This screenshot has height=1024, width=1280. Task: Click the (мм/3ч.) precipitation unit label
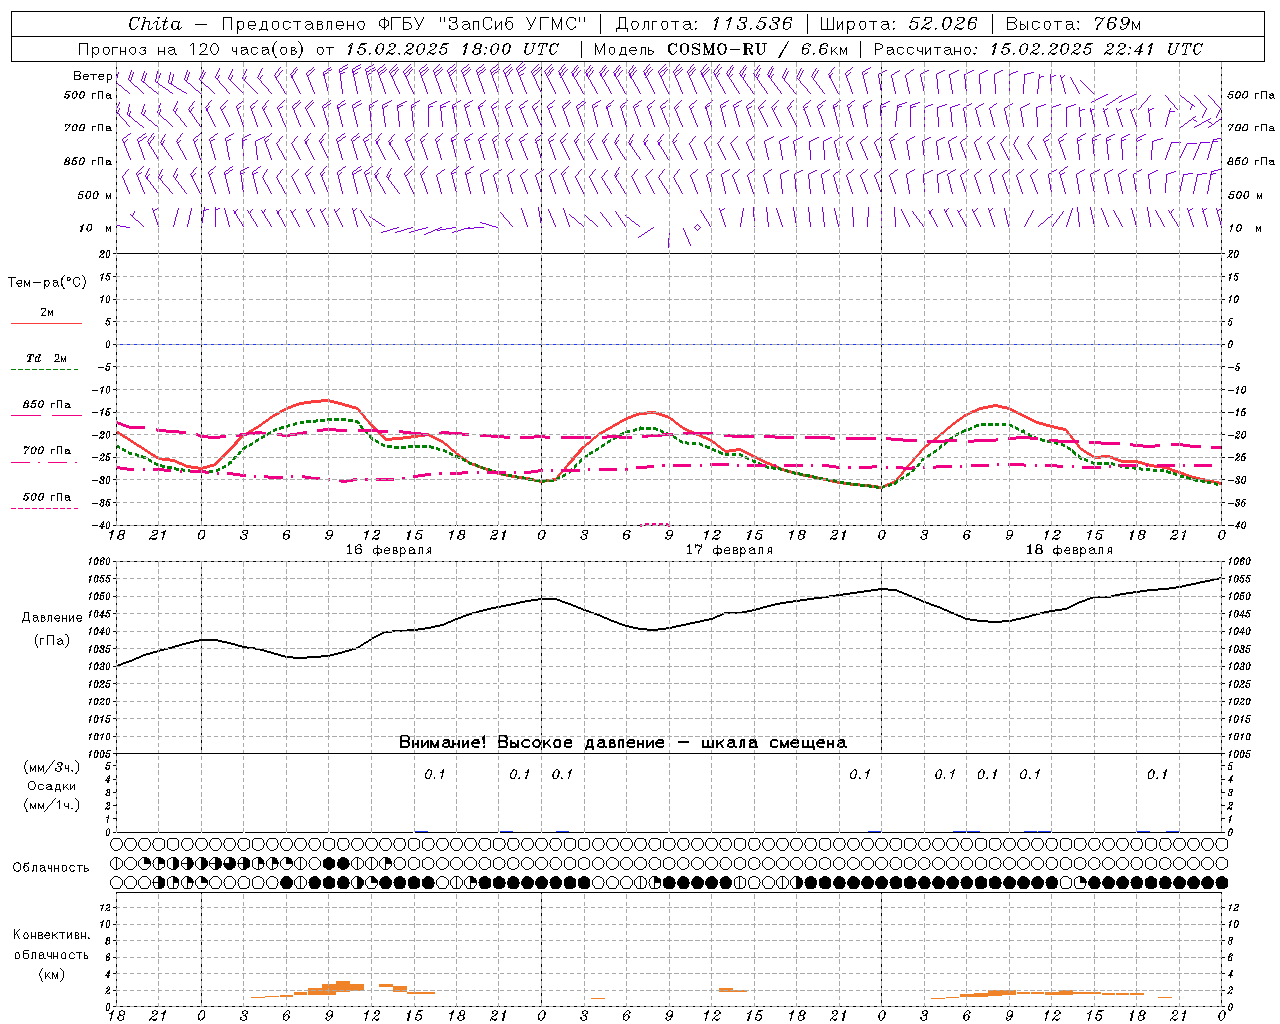(51, 767)
